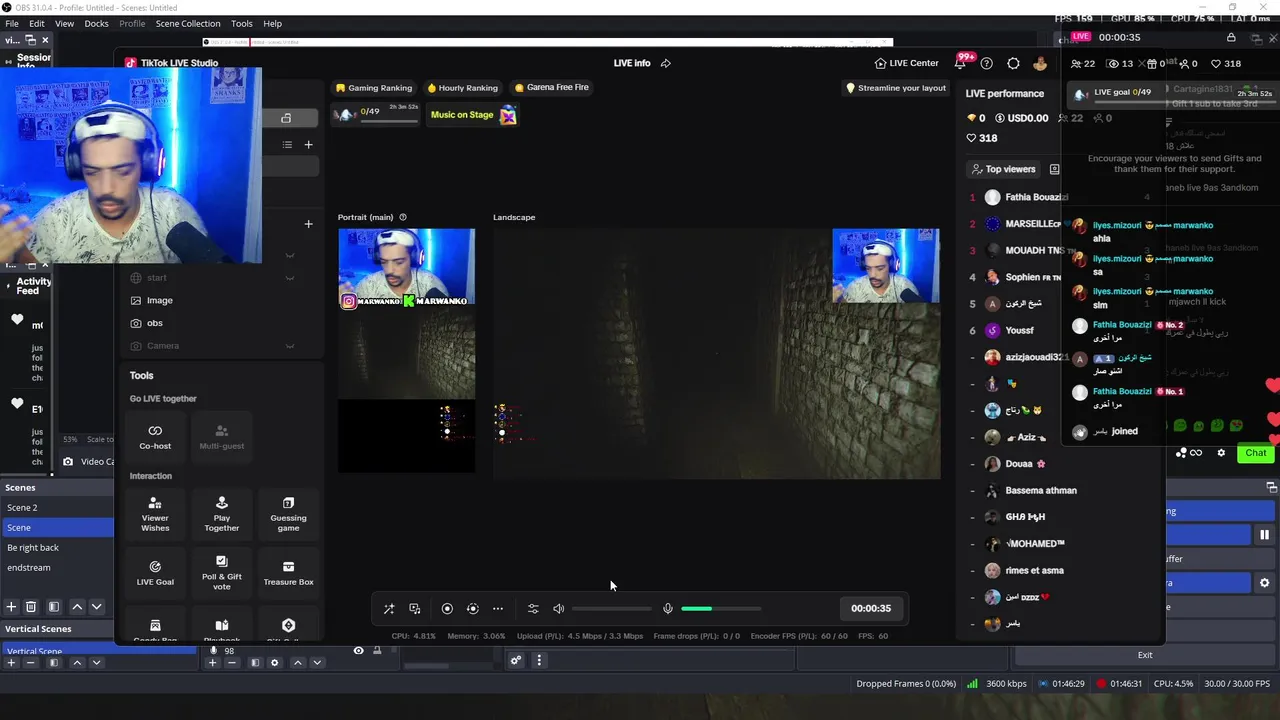Image resolution: width=1280 pixels, height=720 pixels.
Task: Click the start recording circle icon
Action: (447, 608)
